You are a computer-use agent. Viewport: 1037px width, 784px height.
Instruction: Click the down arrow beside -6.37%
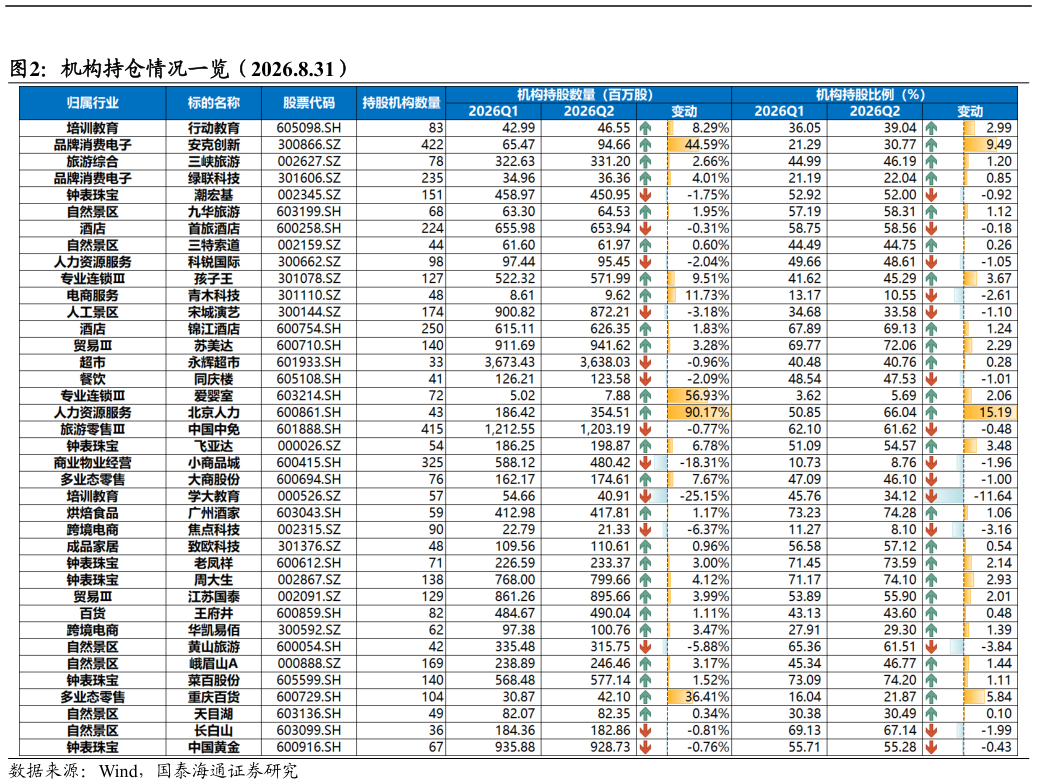[x=645, y=530]
